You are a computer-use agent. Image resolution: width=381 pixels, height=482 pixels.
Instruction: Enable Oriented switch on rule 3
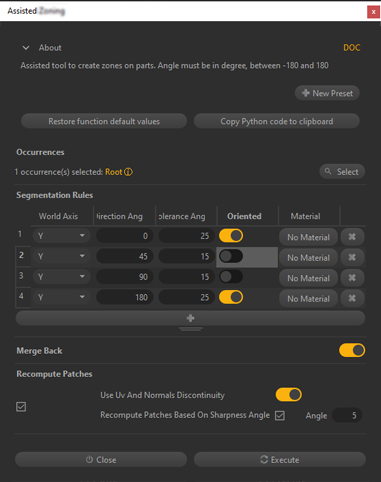point(231,277)
